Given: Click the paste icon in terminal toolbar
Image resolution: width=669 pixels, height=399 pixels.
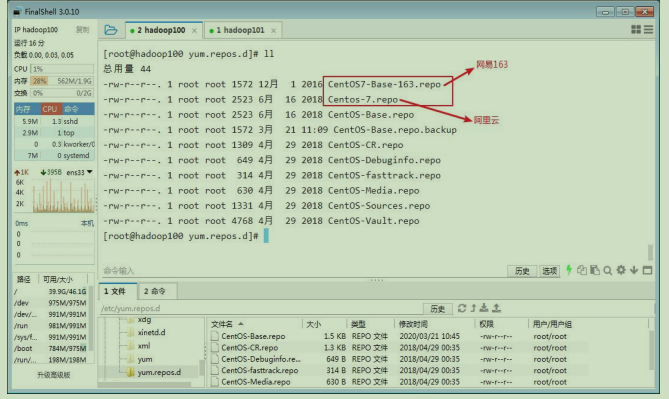Looking at the screenshot, I should [x=595, y=270].
